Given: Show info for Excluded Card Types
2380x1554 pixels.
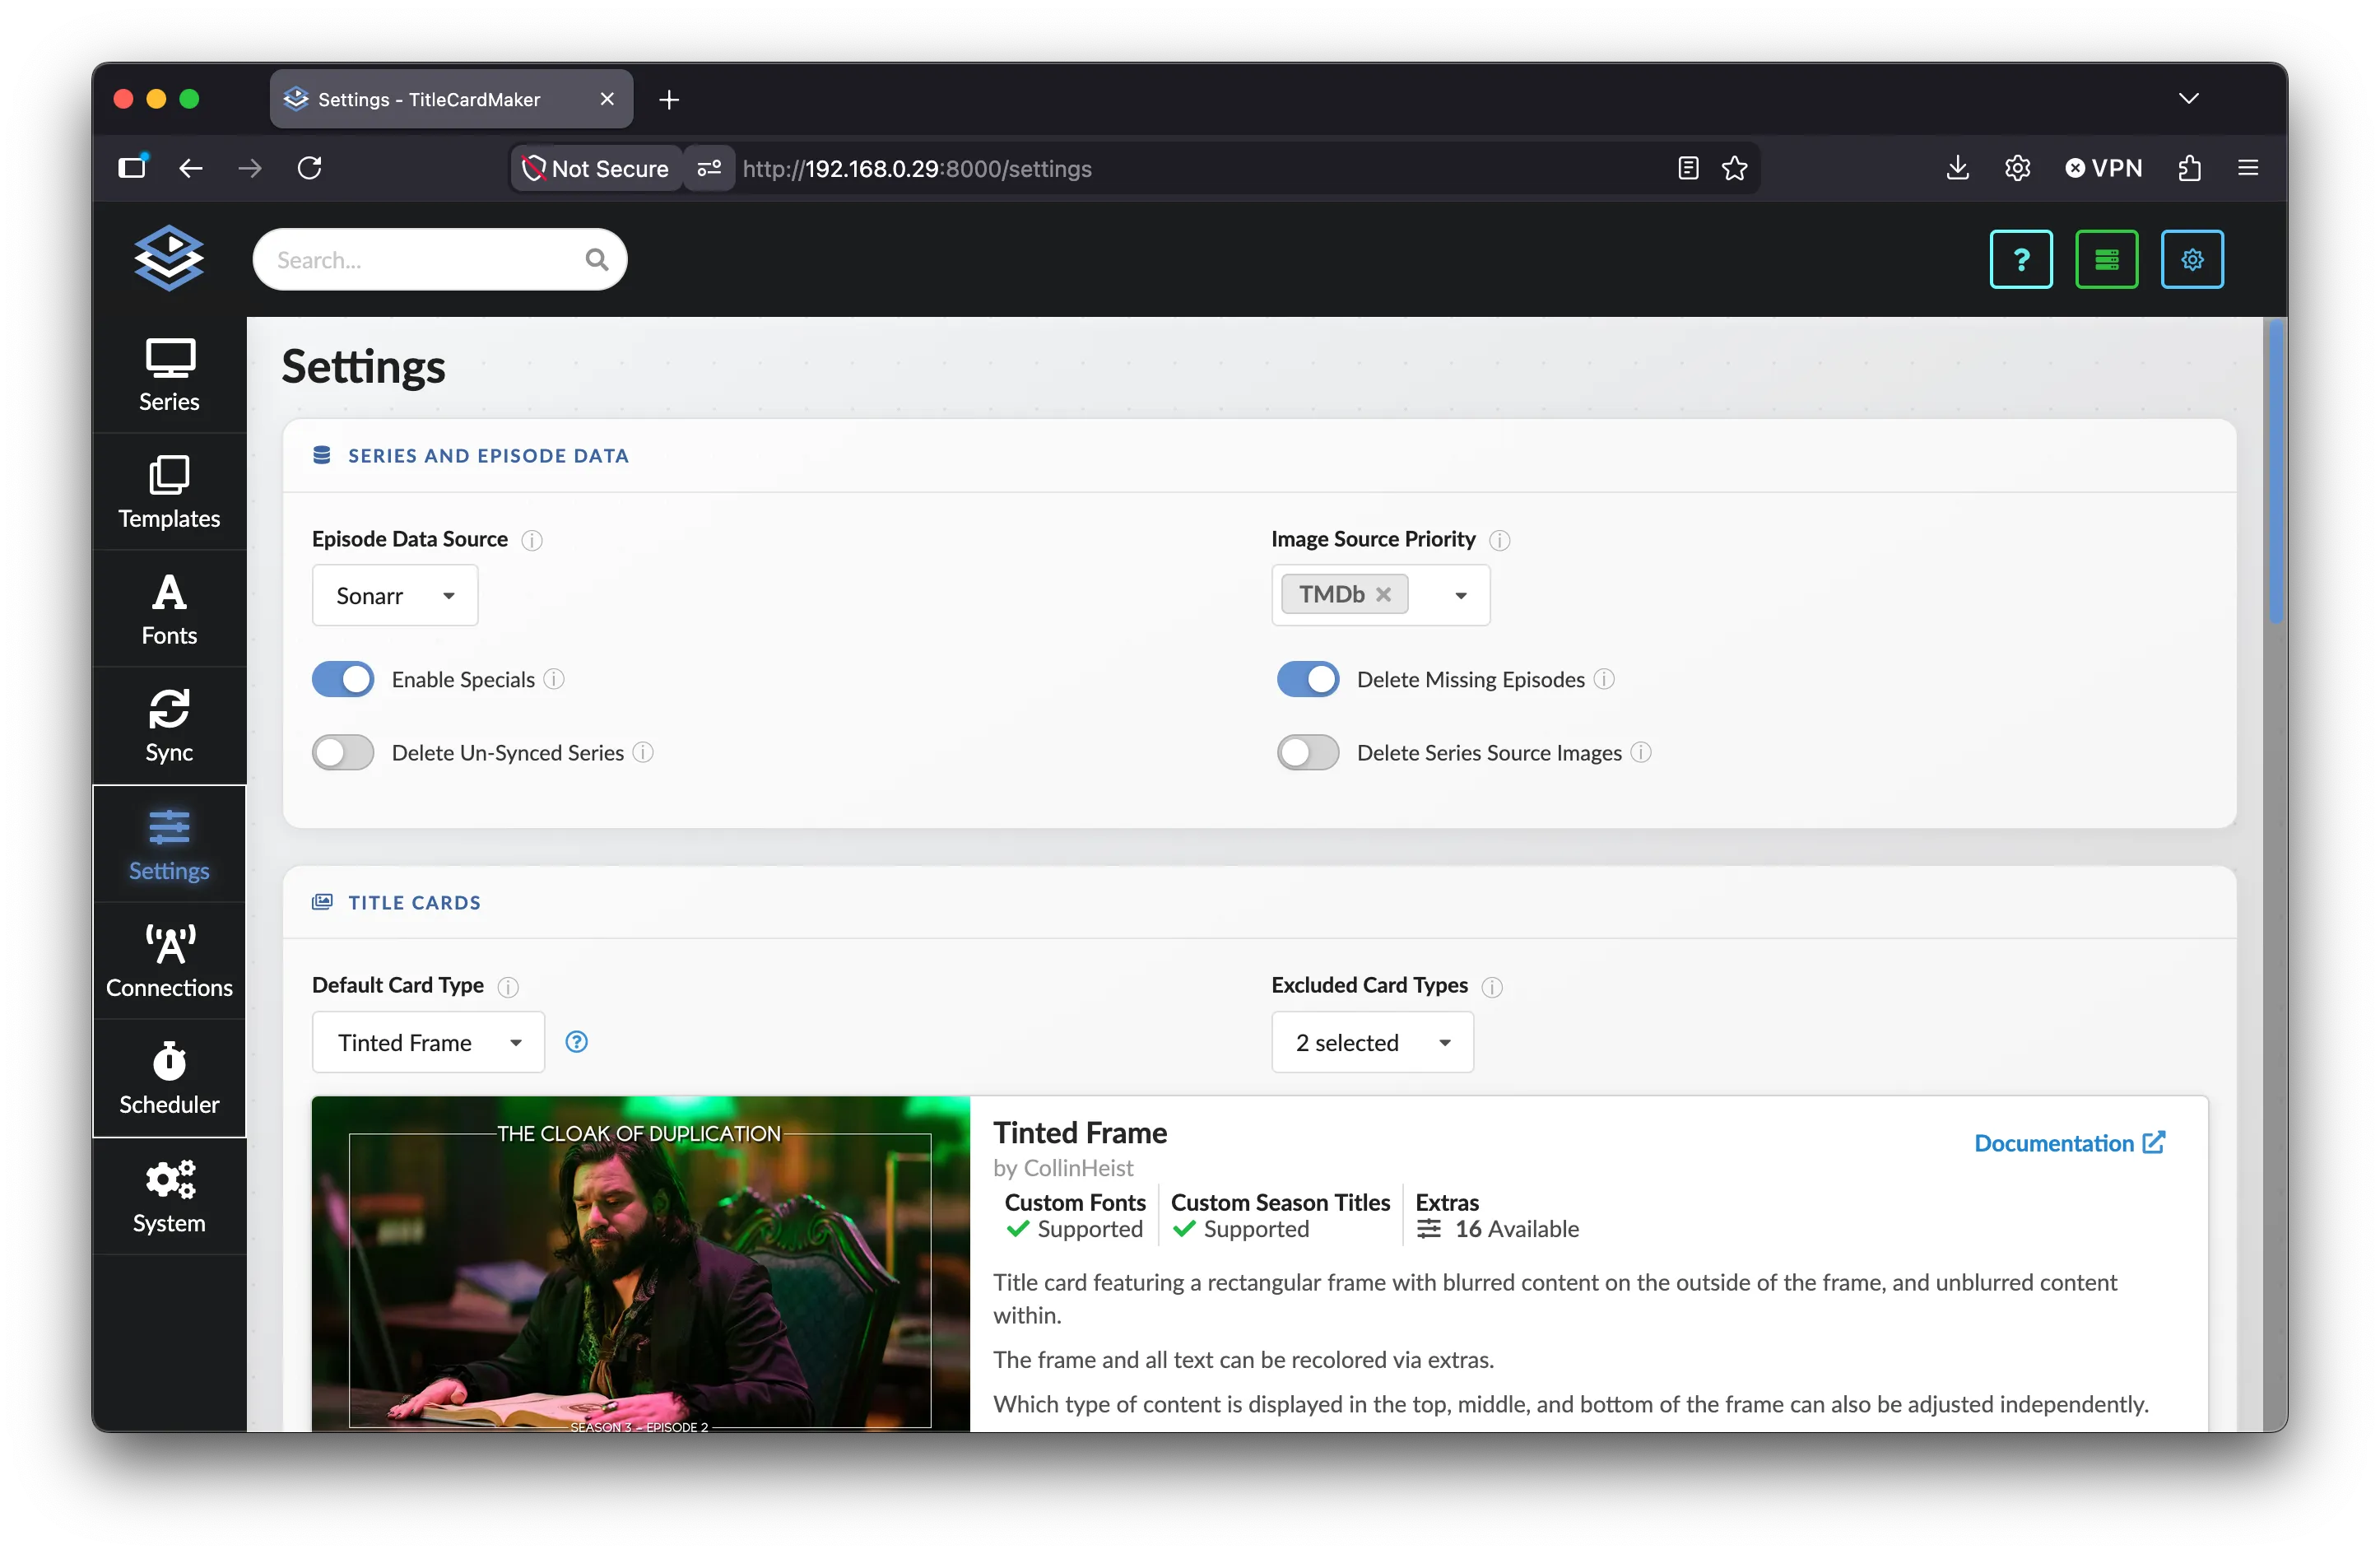Looking at the screenshot, I should (x=1492, y=987).
